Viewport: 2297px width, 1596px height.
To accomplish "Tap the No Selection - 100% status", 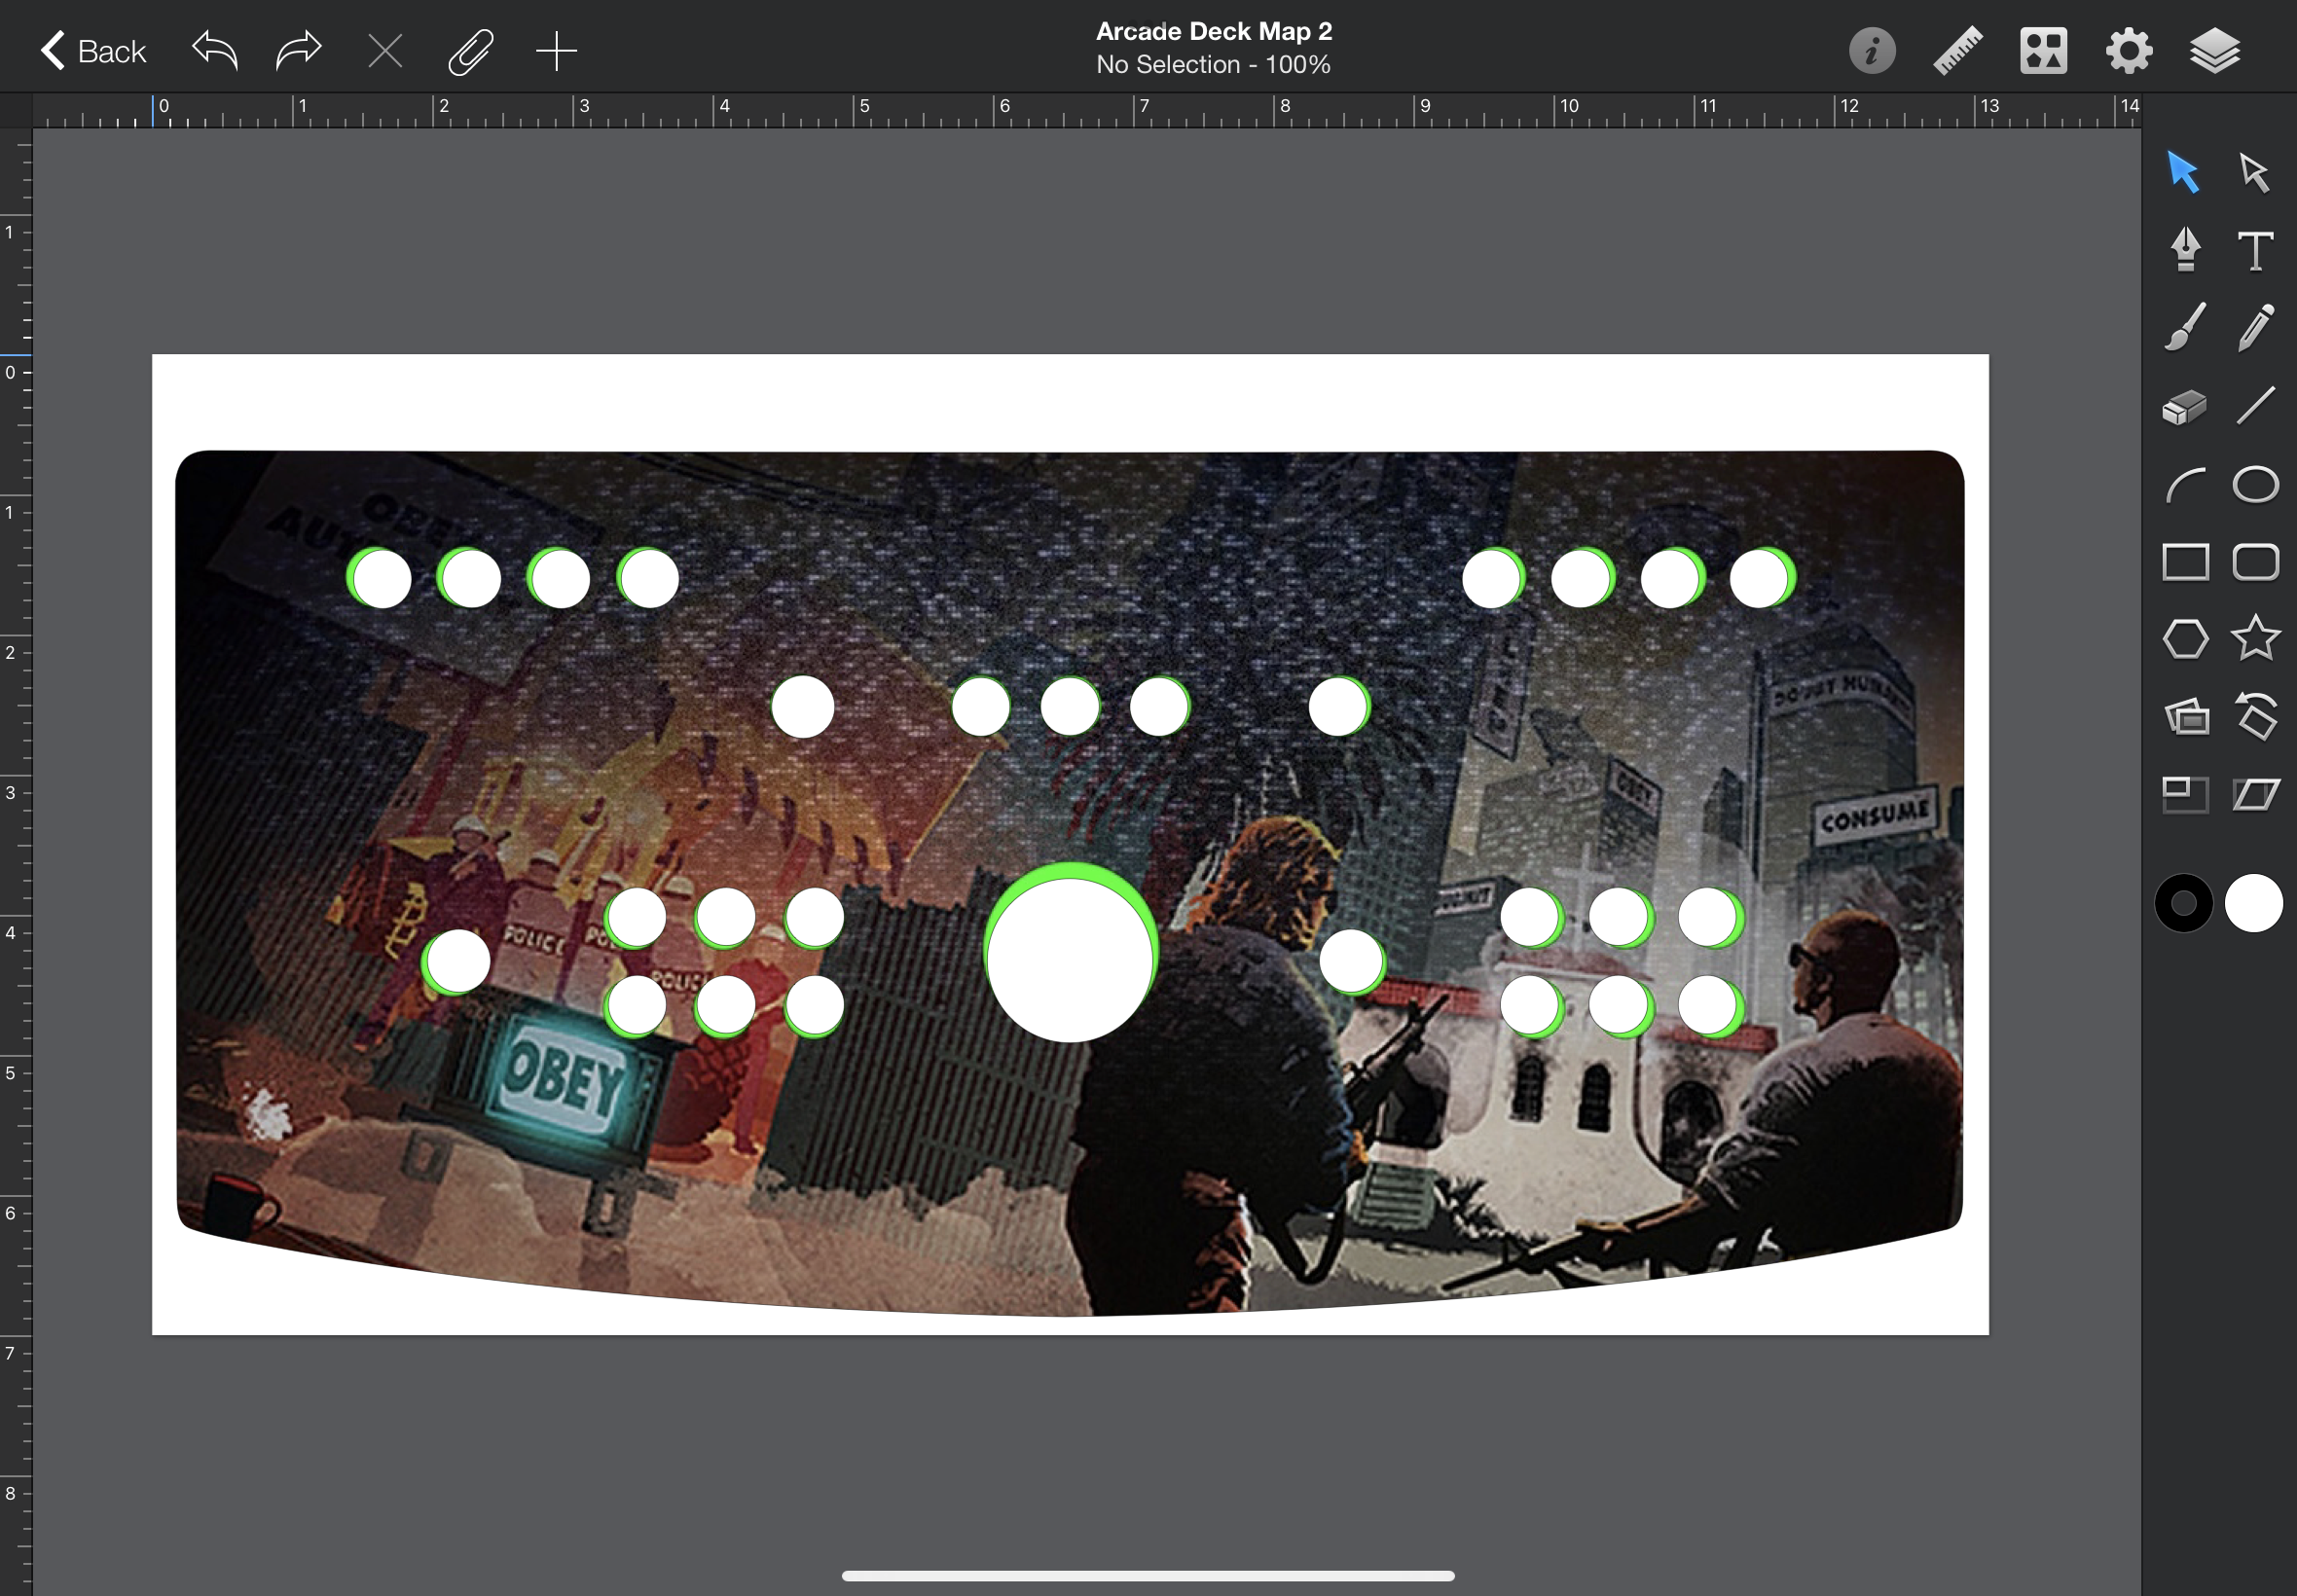I will 1214,65.
